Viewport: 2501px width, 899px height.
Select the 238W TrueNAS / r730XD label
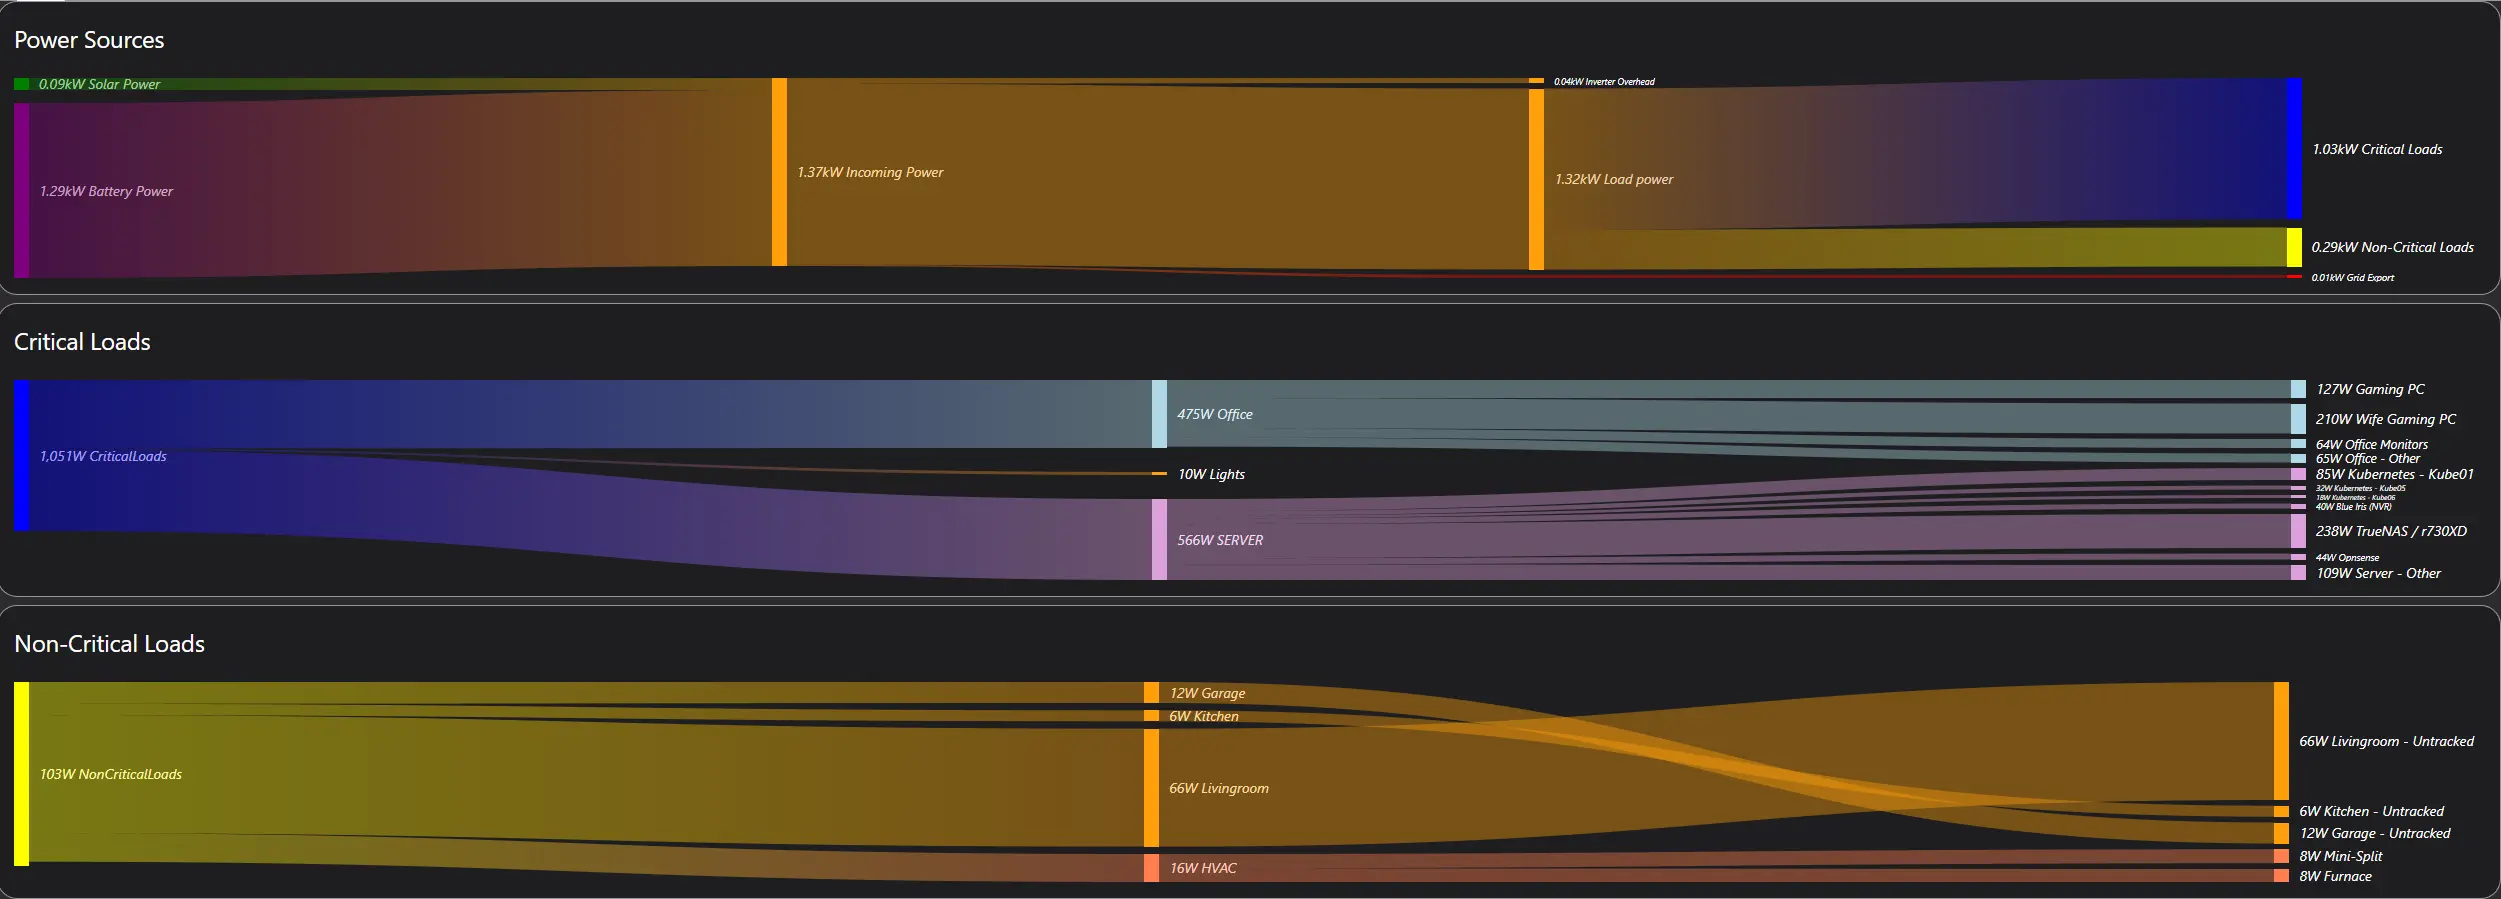click(x=2390, y=531)
